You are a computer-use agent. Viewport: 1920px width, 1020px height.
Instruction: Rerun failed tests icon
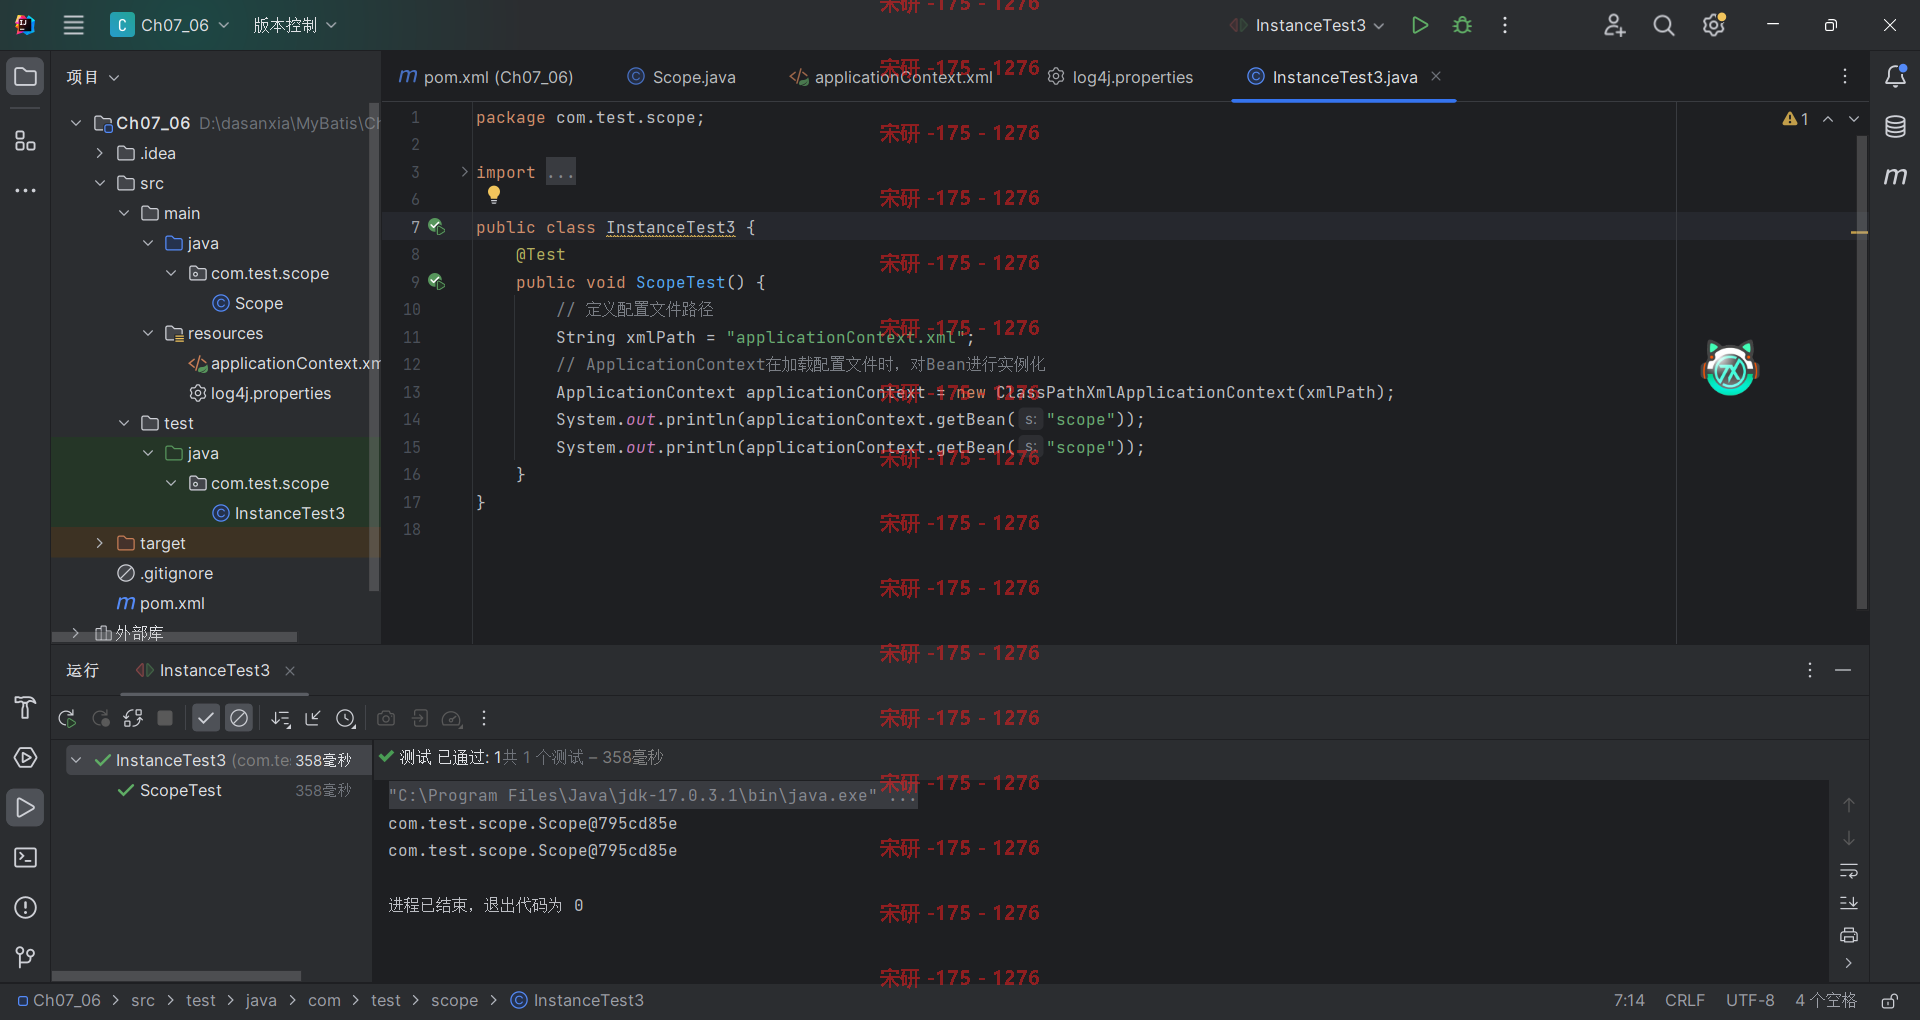coord(100,718)
